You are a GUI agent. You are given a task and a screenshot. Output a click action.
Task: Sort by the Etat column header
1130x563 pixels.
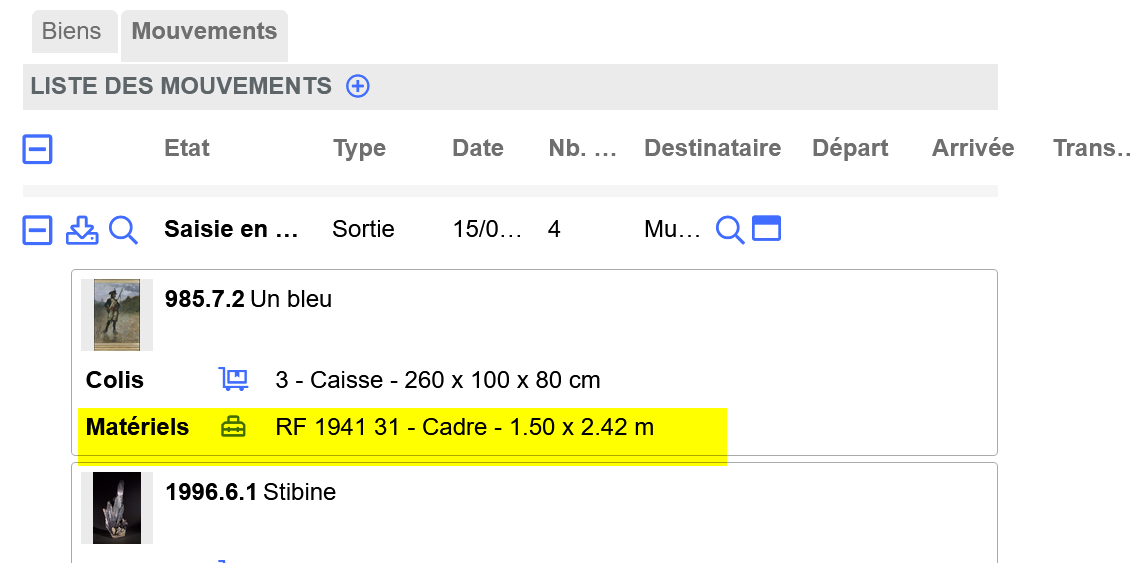point(187,148)
